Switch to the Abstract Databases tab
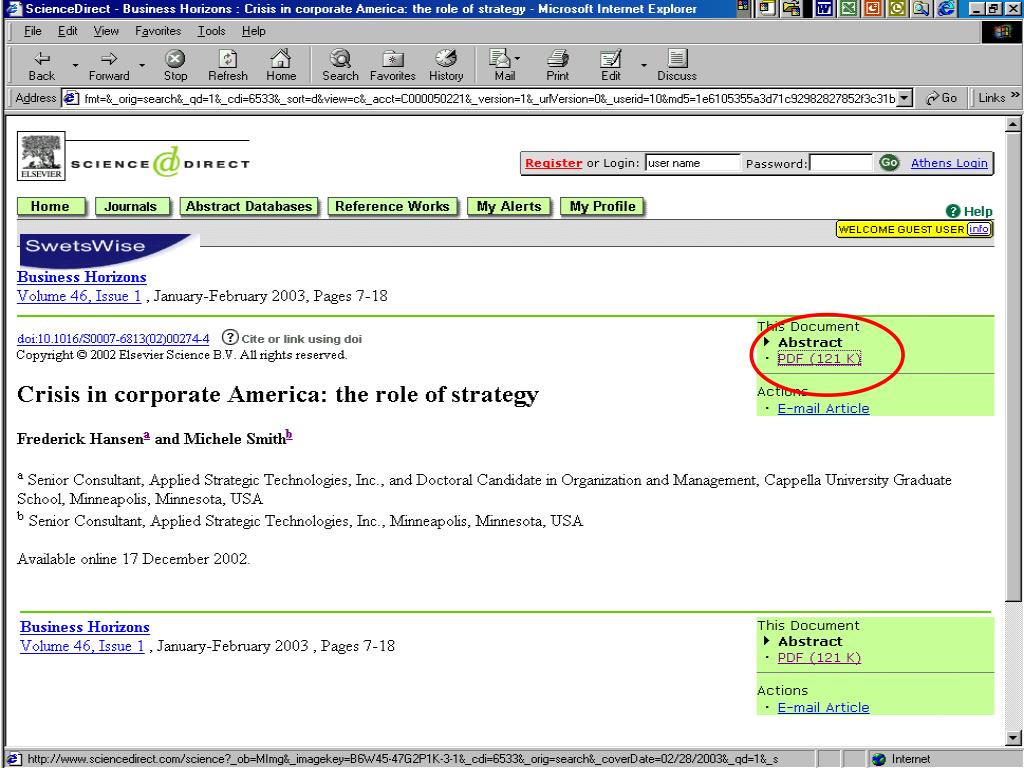 point(249,206)
